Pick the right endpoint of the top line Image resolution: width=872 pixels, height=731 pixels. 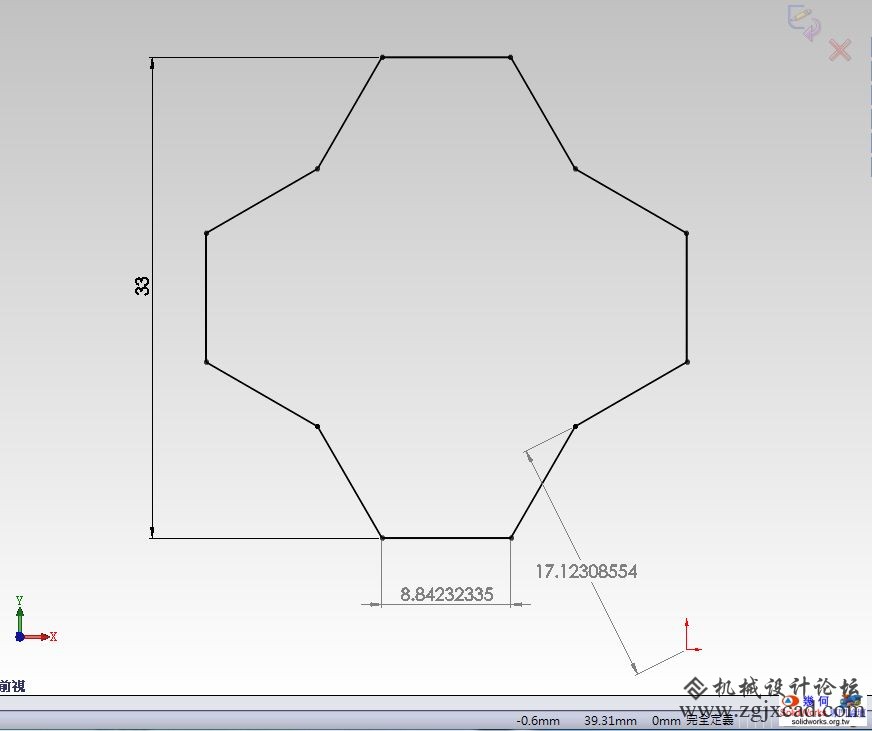(511, 57)
